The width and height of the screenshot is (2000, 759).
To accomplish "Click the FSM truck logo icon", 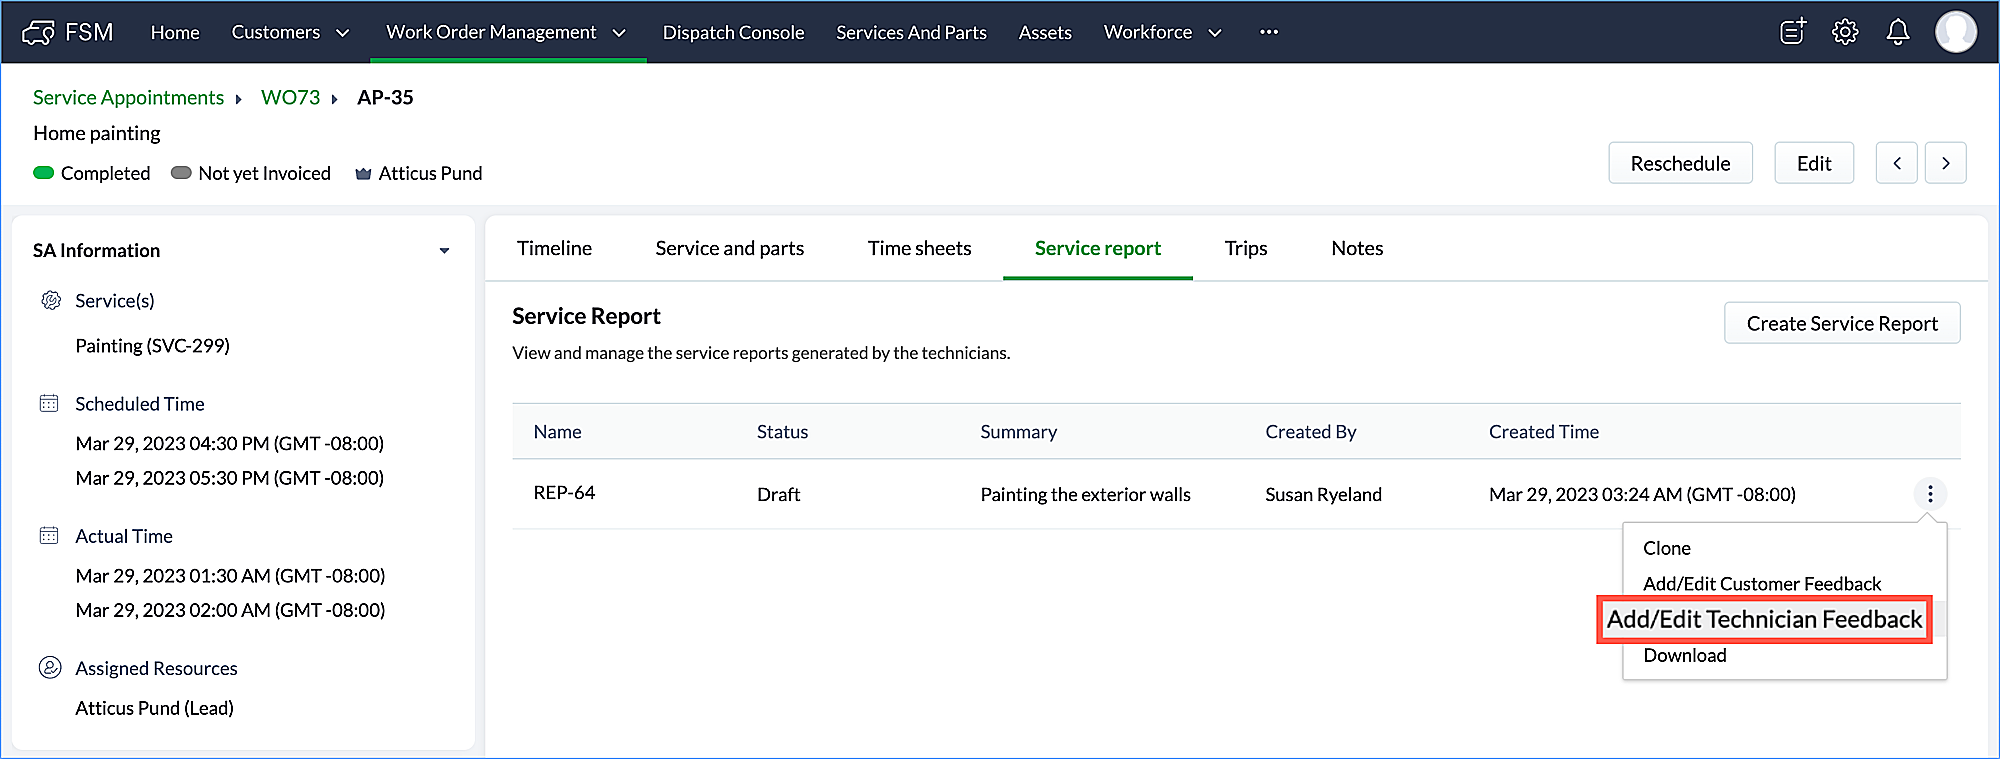I will [x=38, y=32].
